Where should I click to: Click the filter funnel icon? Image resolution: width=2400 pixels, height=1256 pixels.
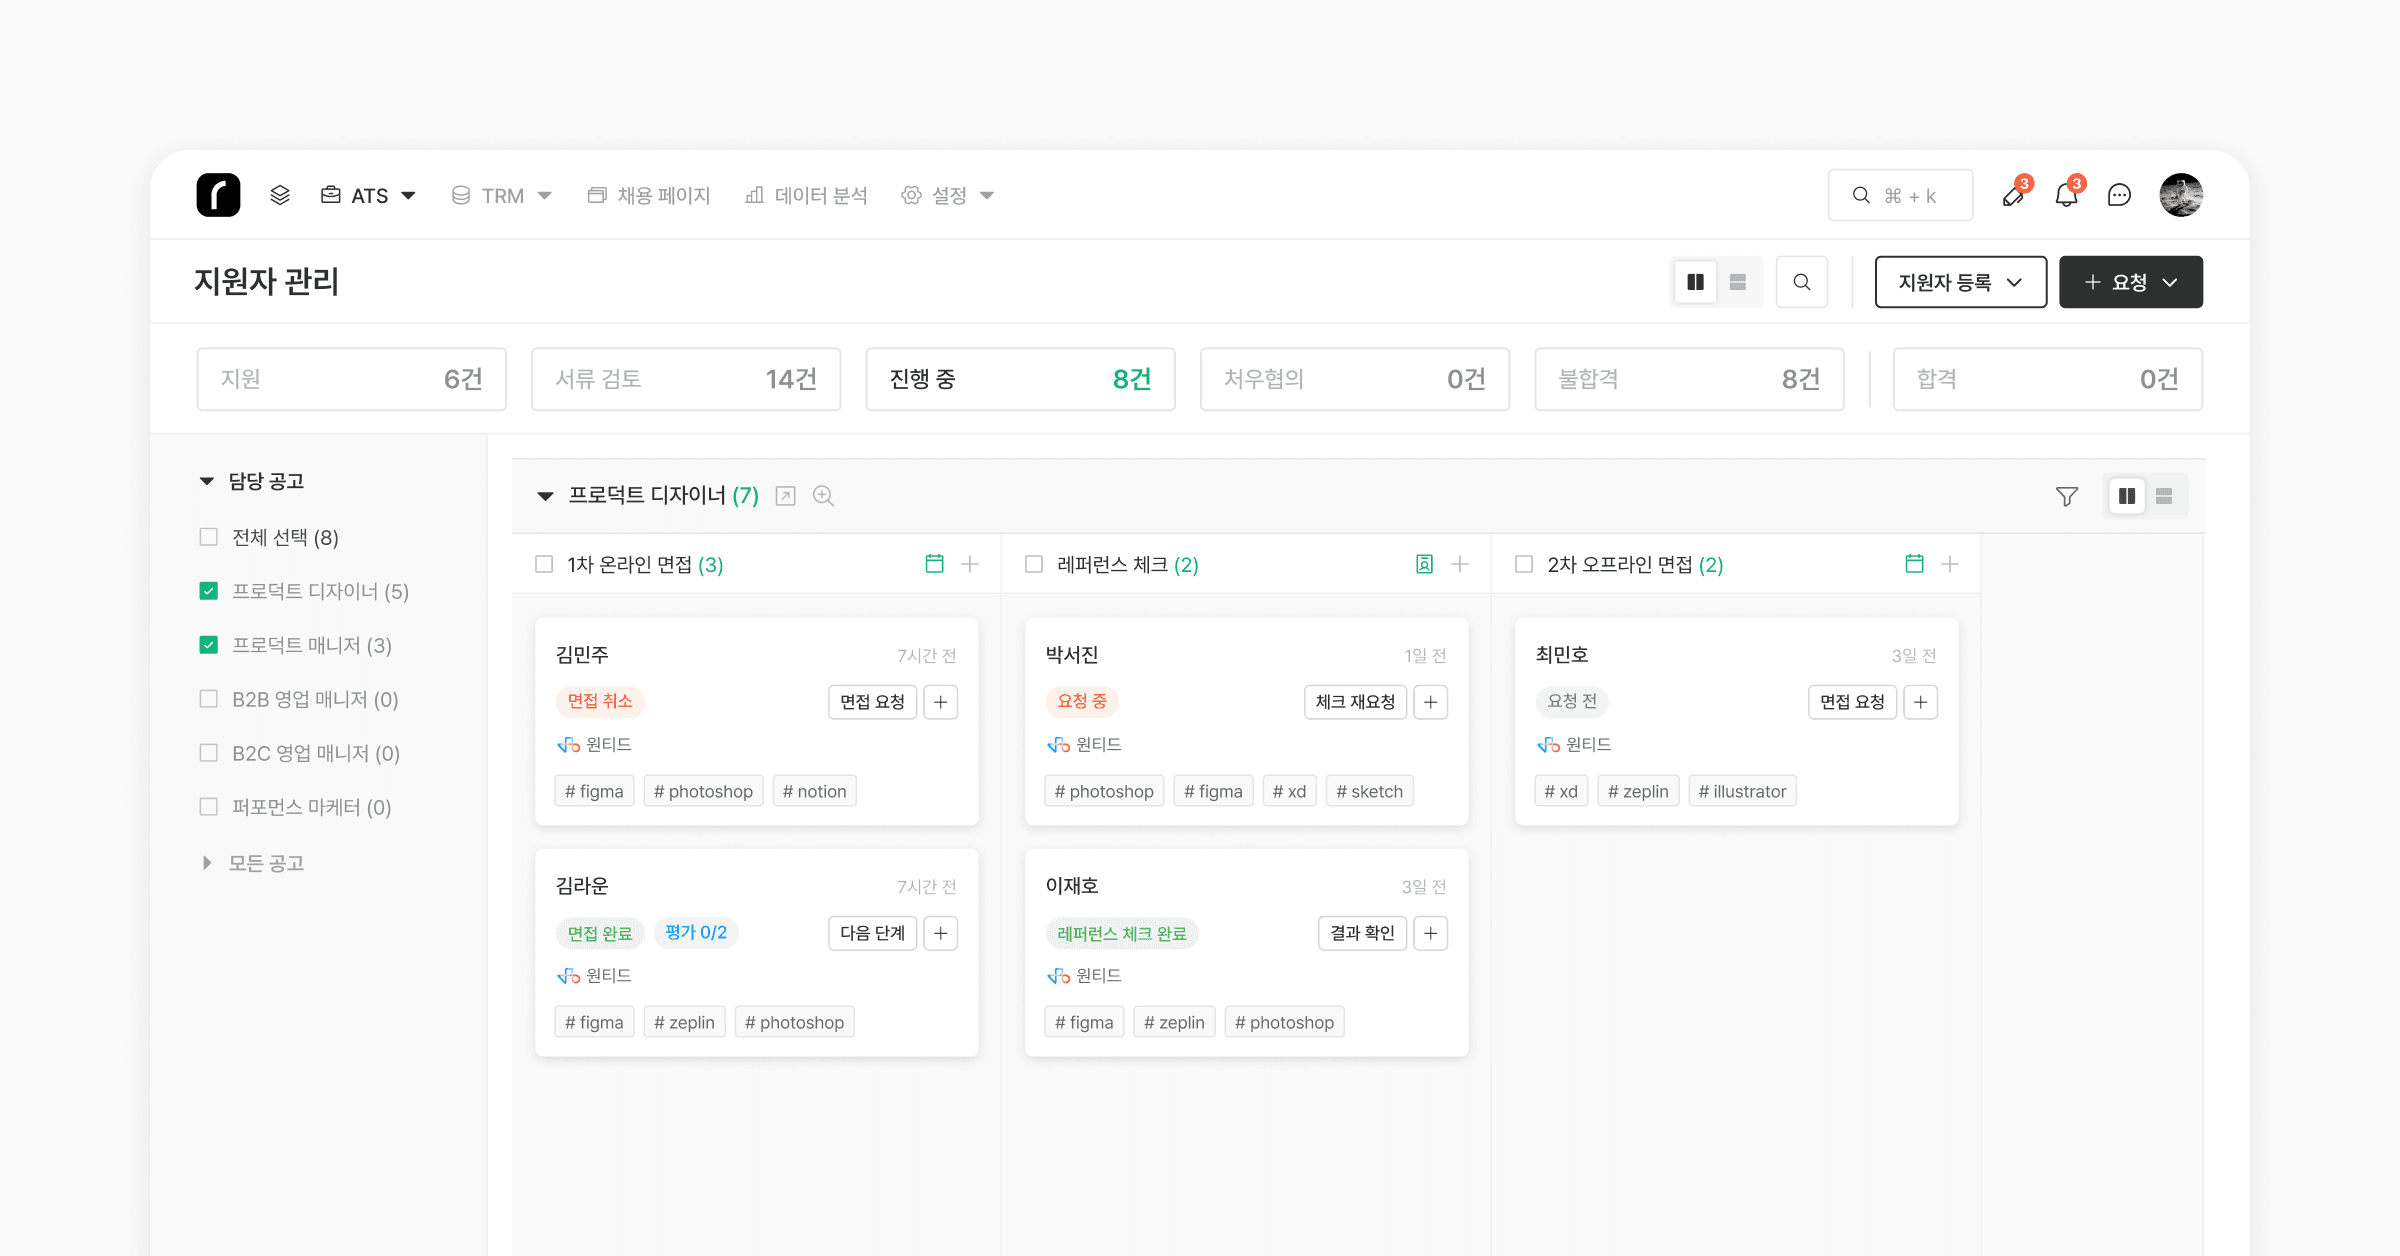(x=2066, y=496)
